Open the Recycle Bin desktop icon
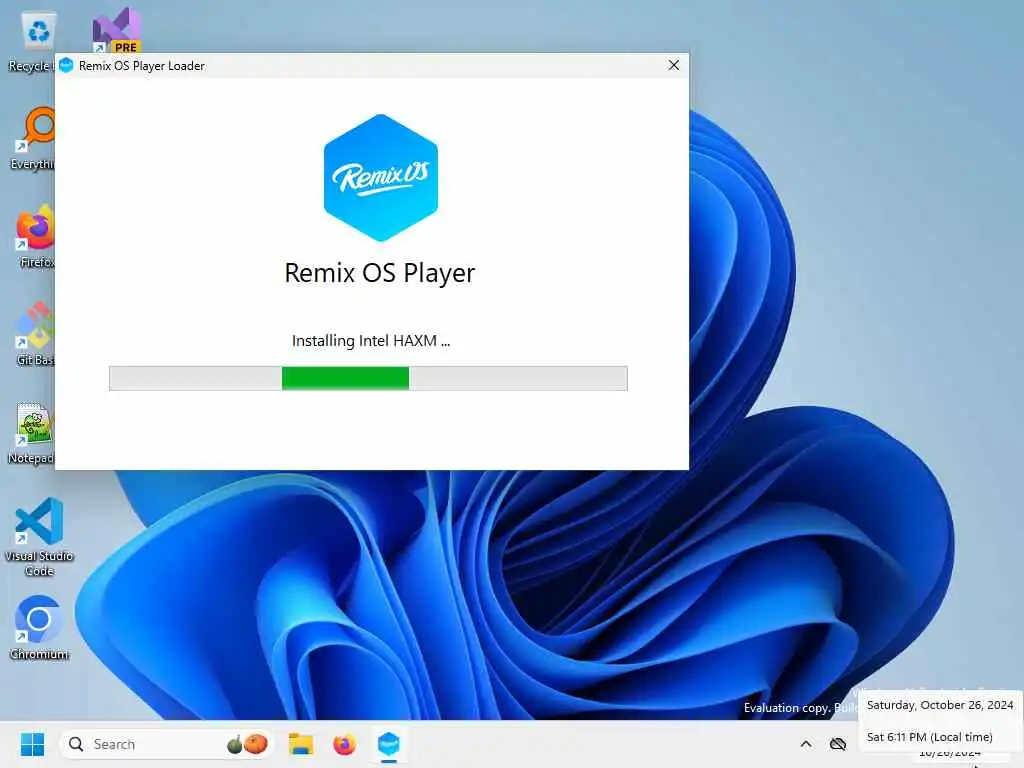1024x768 pixels. point(38,39)
